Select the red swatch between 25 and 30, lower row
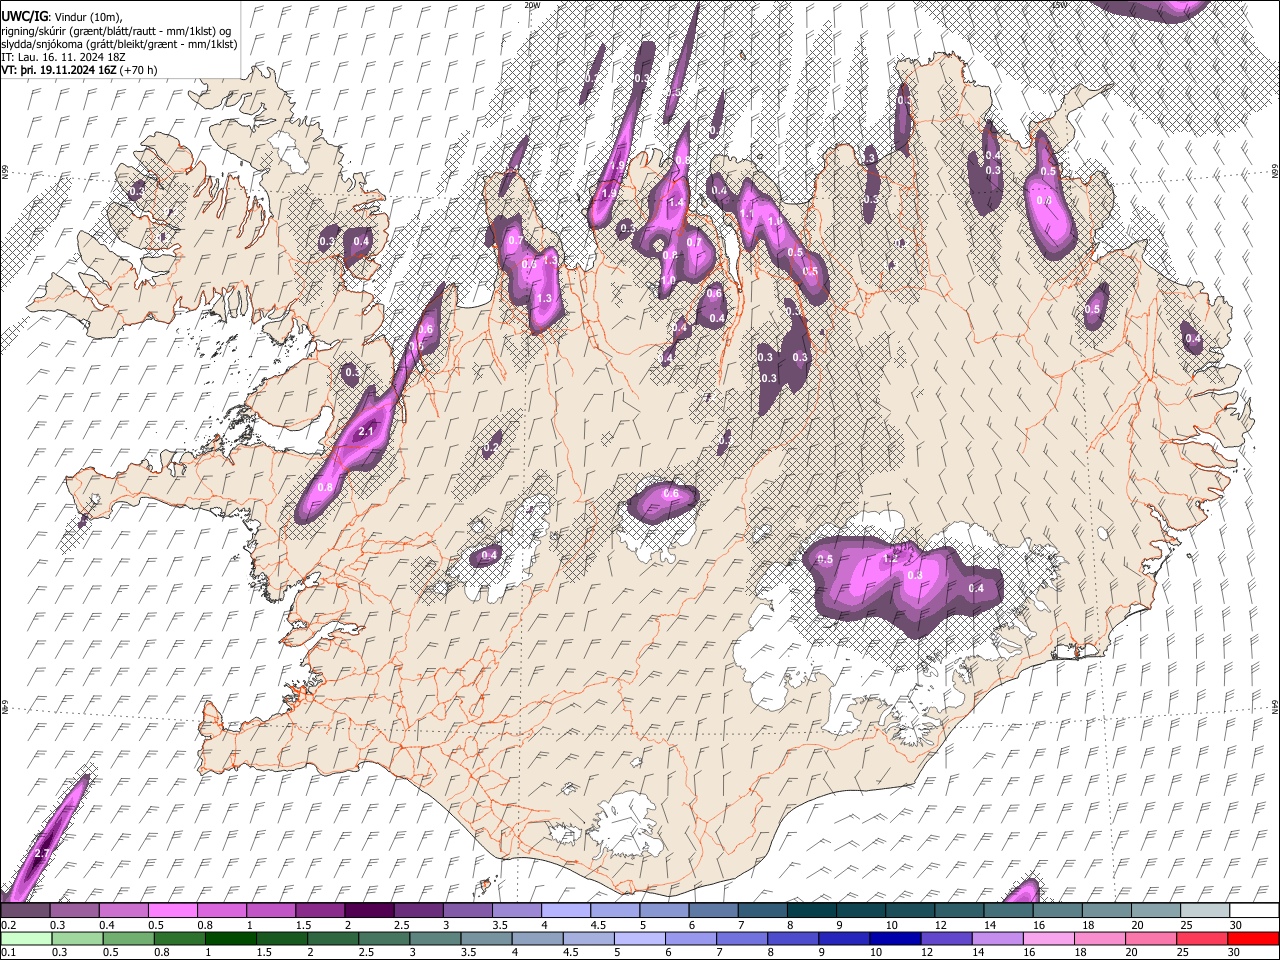This screenshot has height=960, width=1280. (x=1201, y=939)
